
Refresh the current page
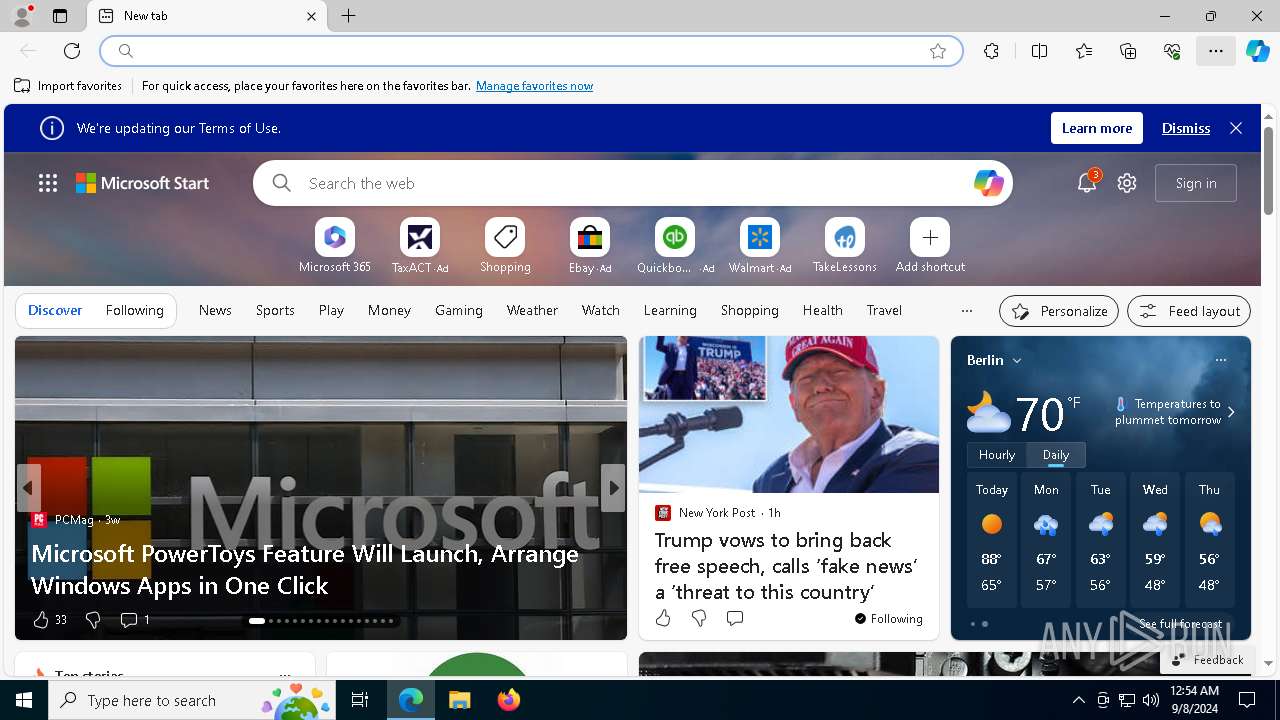point(72,51)
